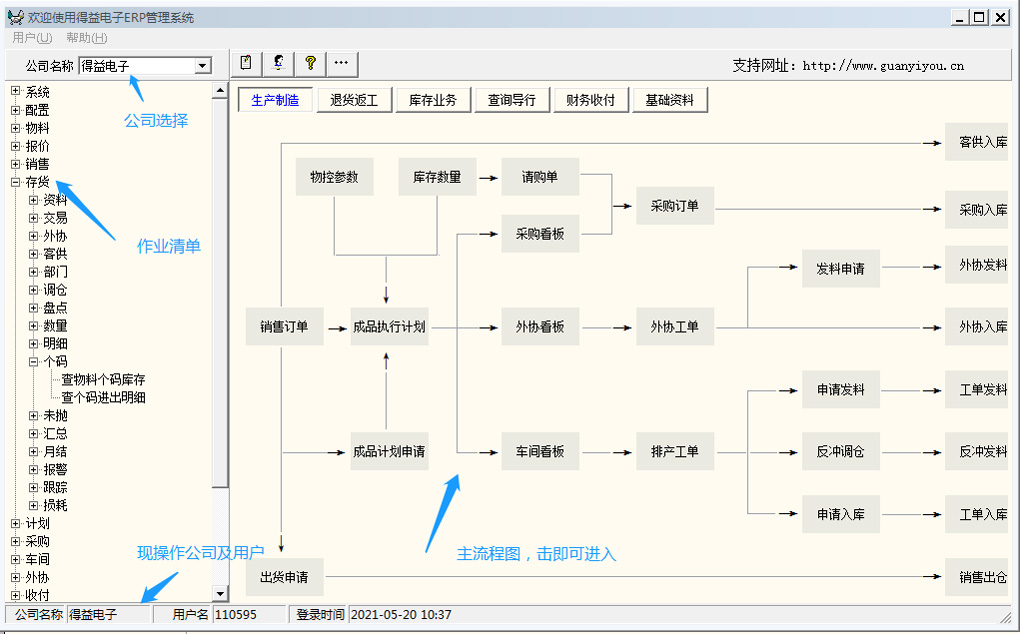Viewport: 1020px width, 634px height.
Task: Click the tree panel scroll down arrow
Action: click(x=221, y=594)
